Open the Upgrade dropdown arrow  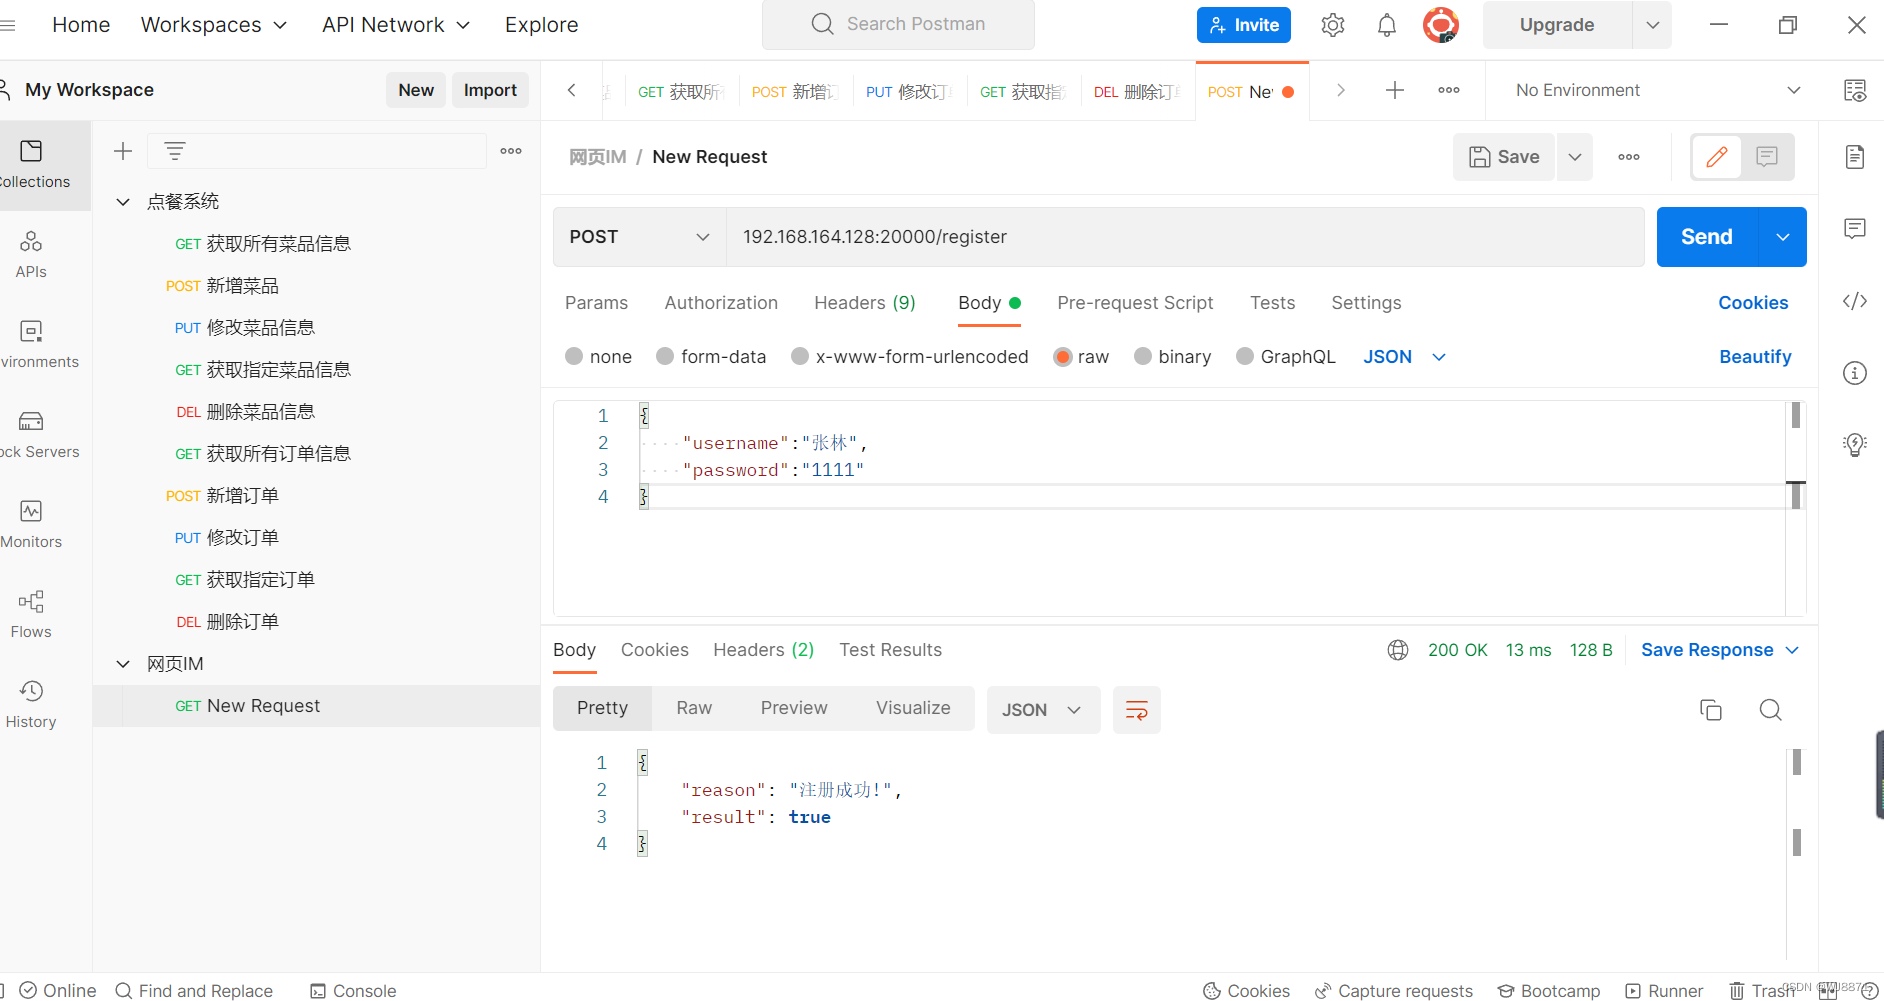pos(1652,25)
